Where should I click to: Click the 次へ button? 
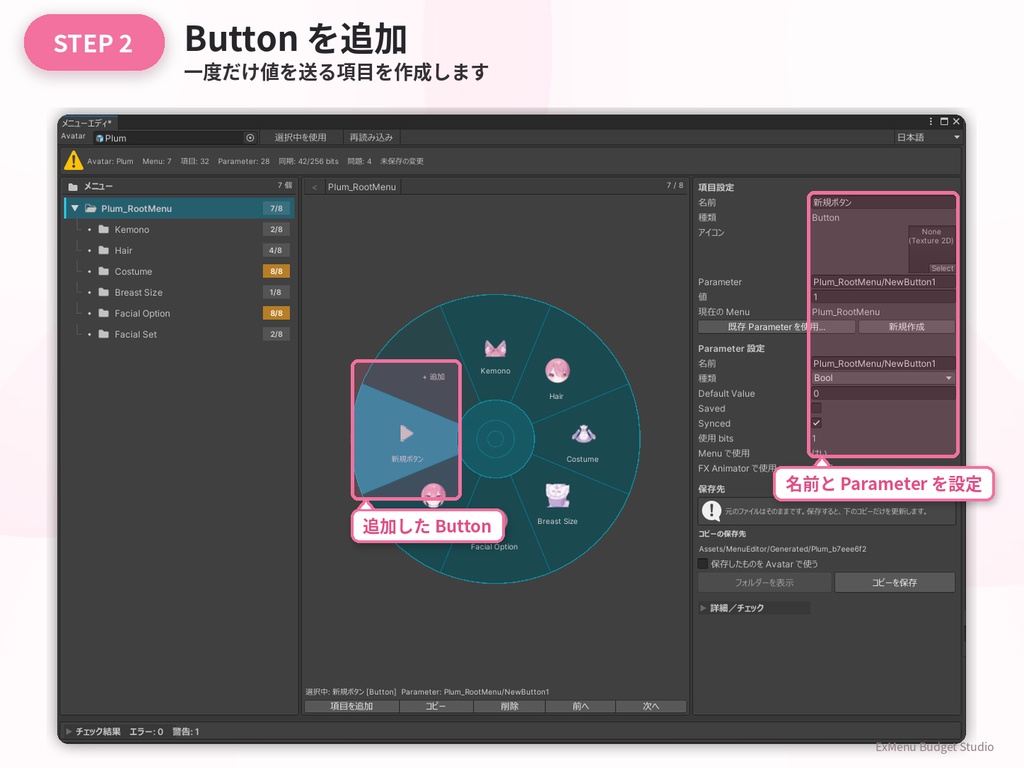click(651, 706)
